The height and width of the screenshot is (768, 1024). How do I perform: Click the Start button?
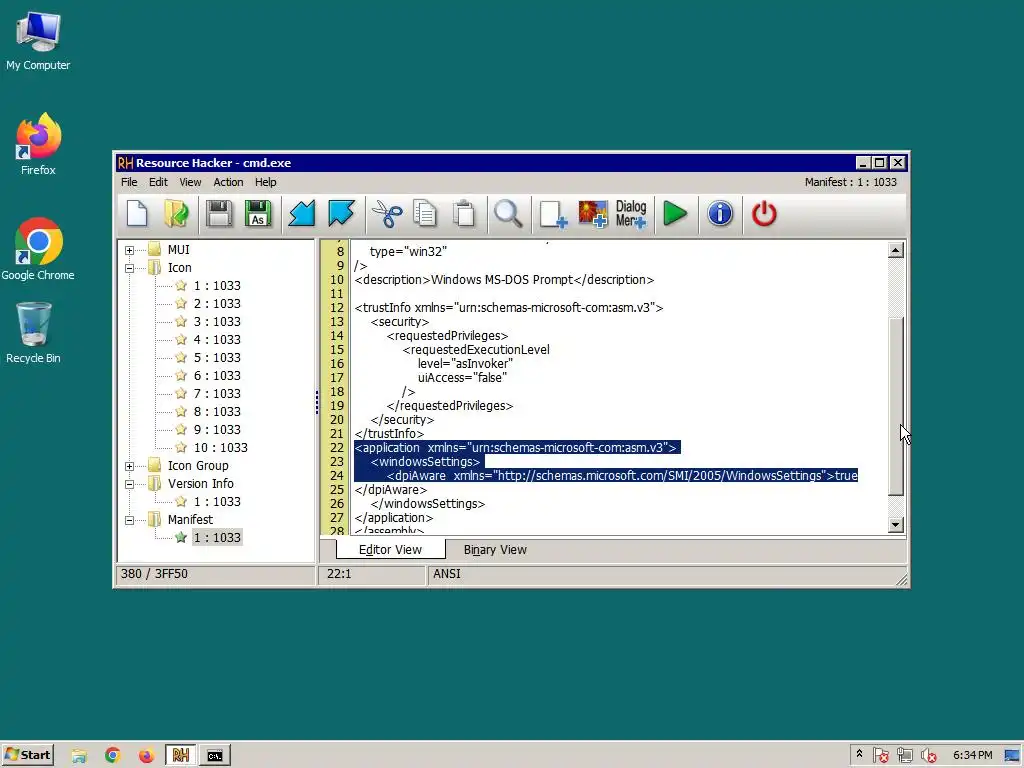(x=27, y=755)
